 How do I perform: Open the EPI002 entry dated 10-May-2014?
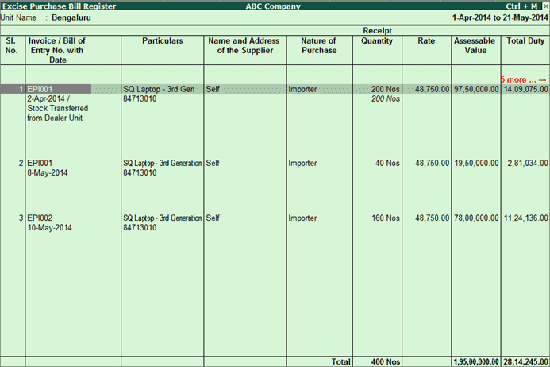(40, 218)
